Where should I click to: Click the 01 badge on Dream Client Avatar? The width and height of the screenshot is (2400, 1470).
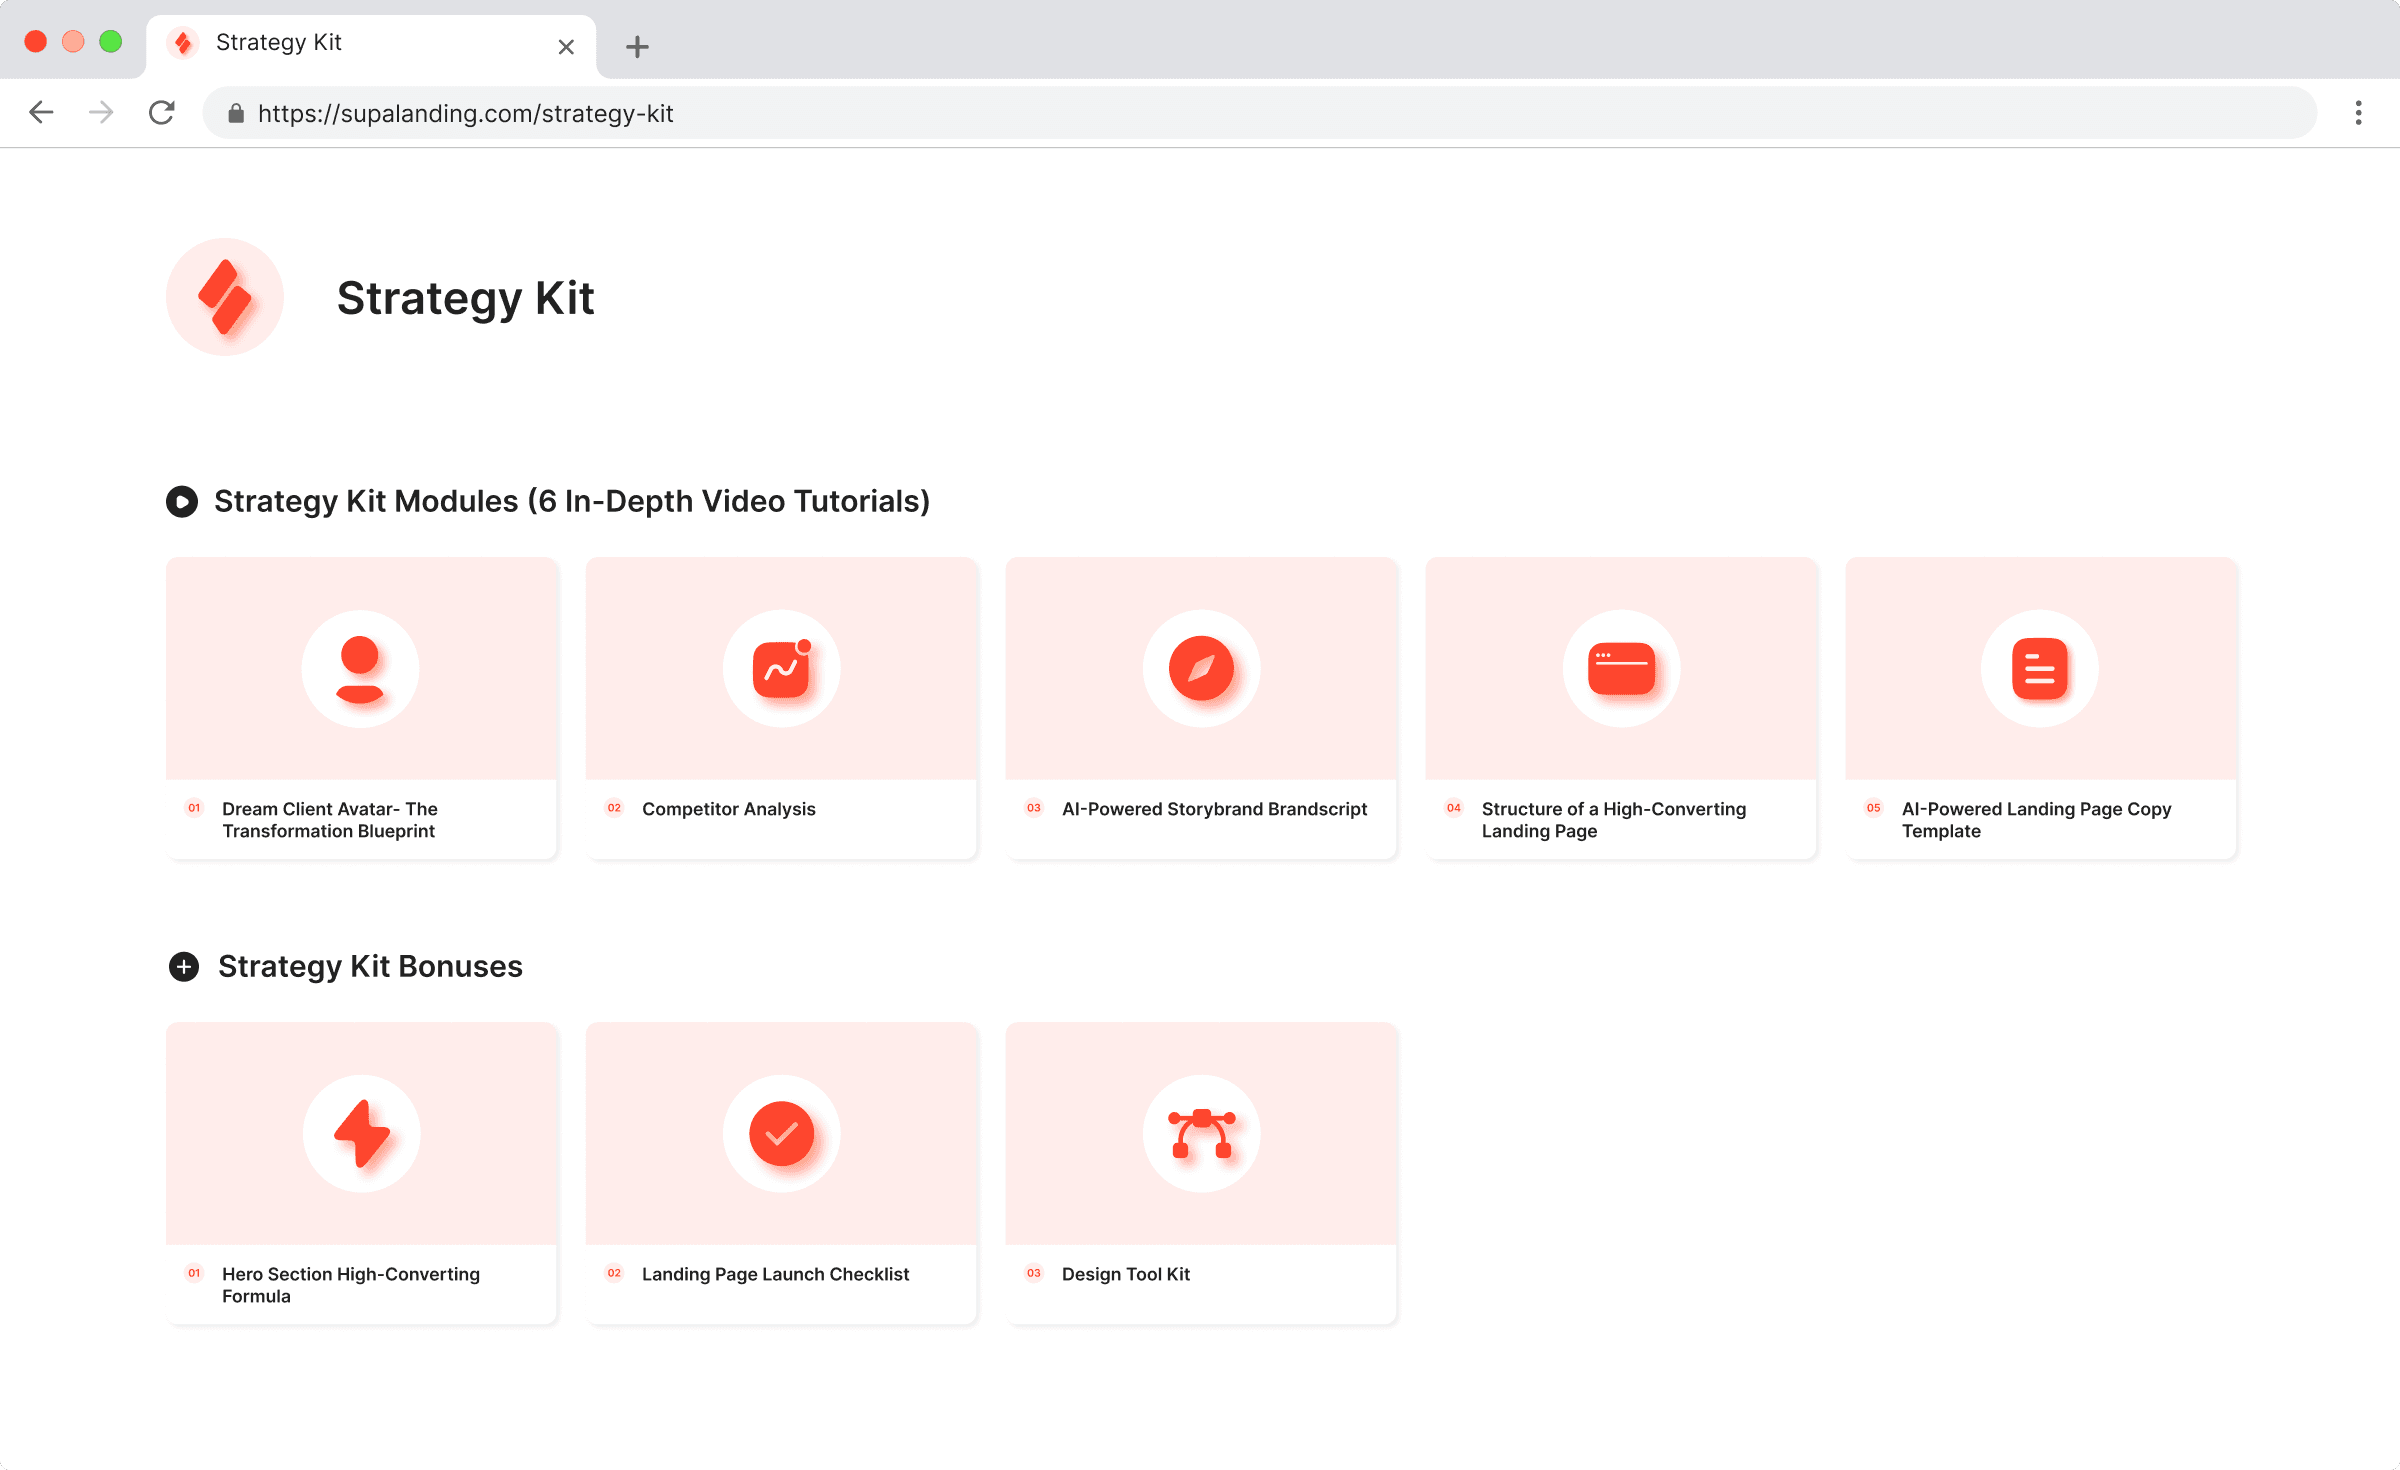[x=194, y=808]
